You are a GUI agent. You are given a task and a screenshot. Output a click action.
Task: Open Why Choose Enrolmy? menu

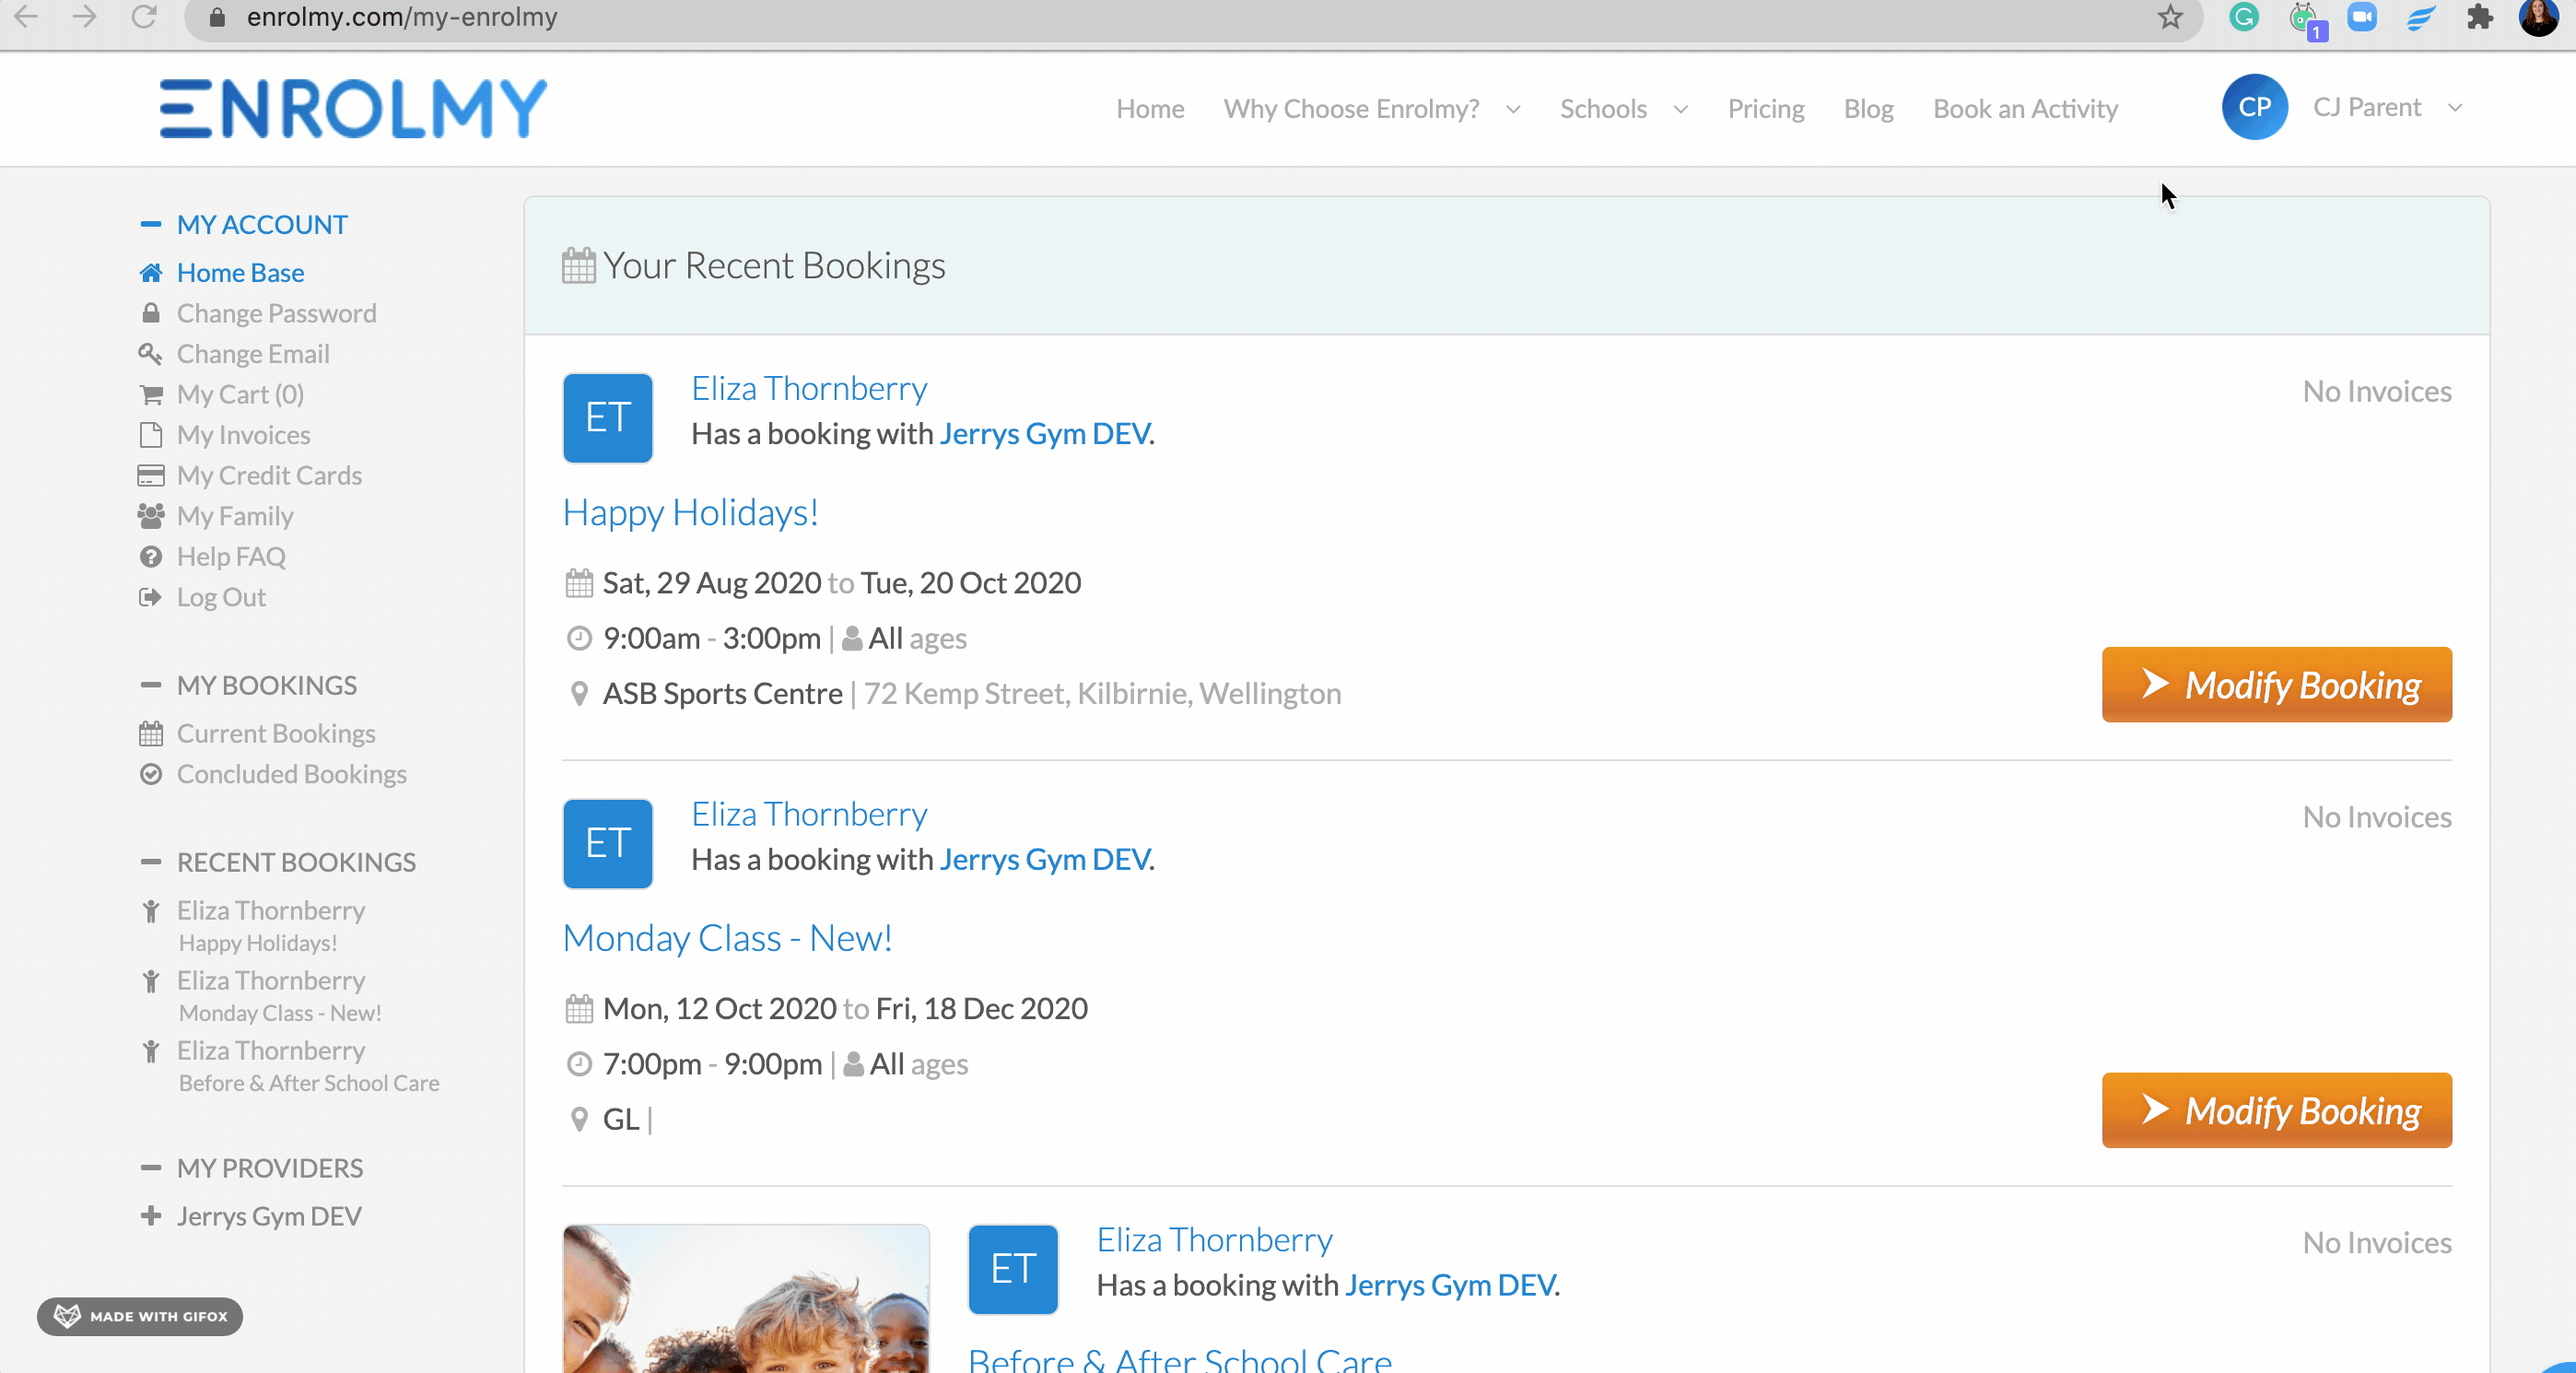point(1351,109)
